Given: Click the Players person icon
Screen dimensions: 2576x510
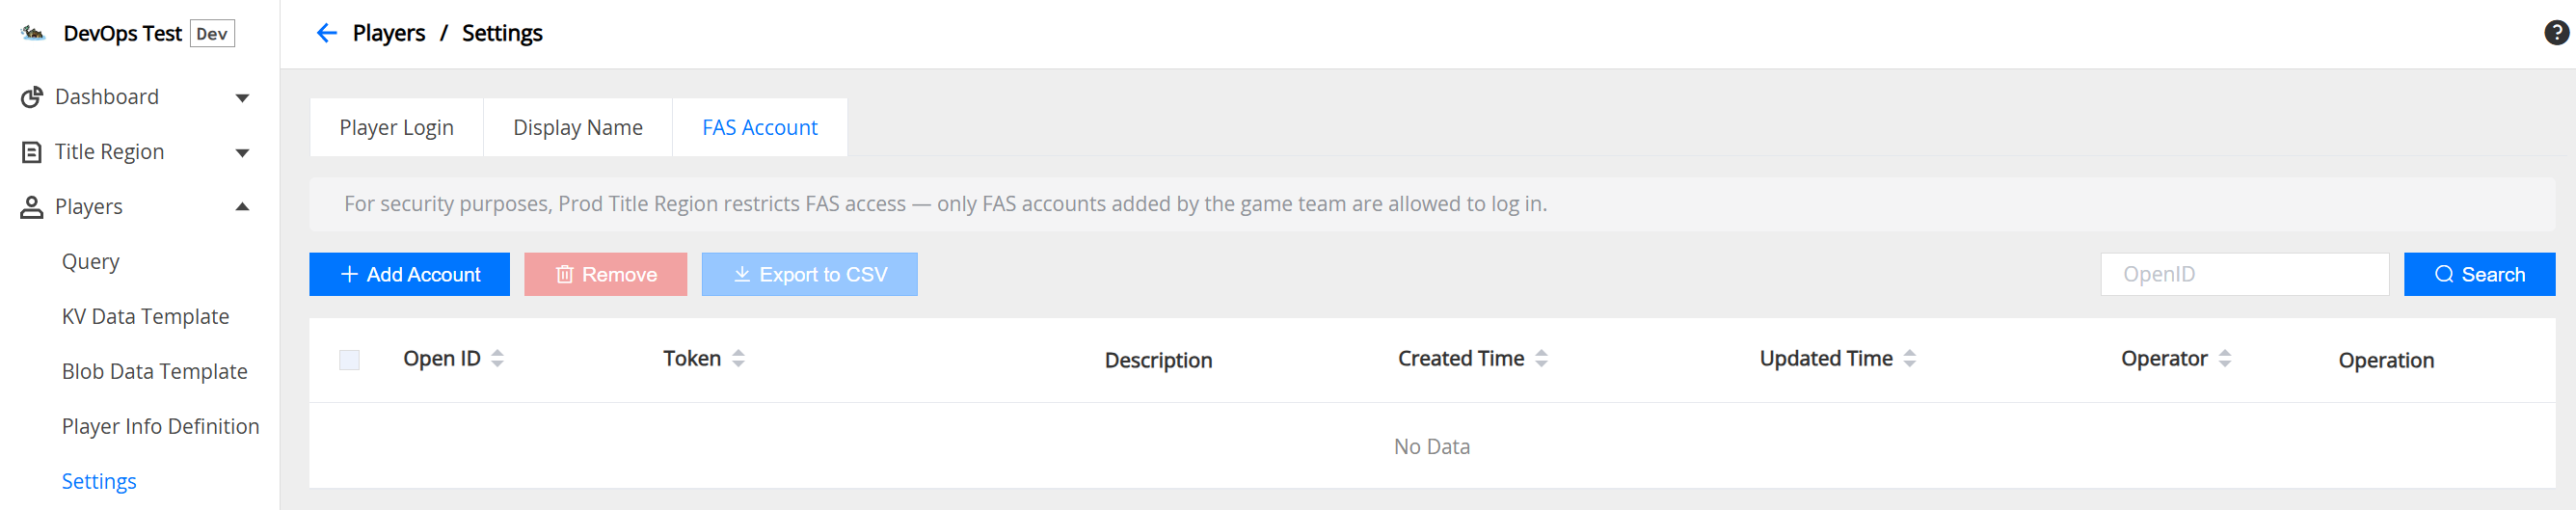Looking at the screenshot, I should pyautogui.click(x=32, y=207).
